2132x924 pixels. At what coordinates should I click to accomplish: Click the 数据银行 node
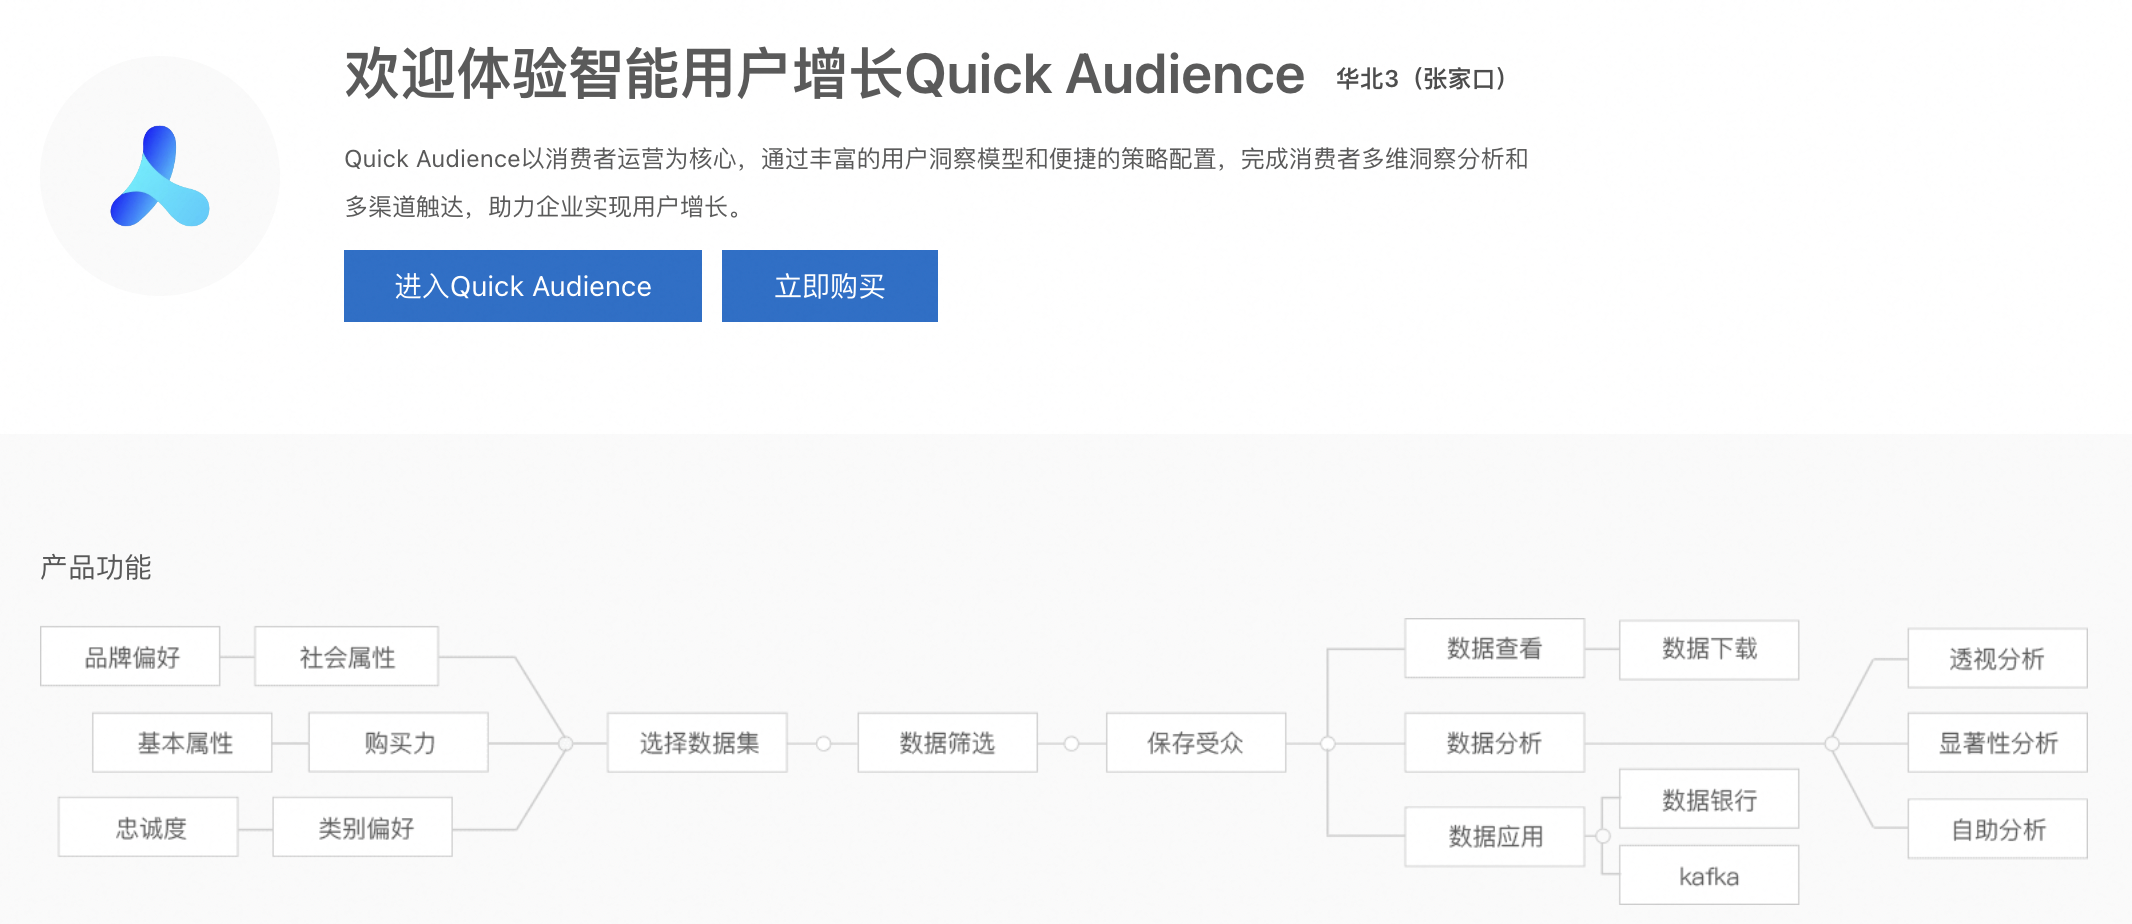[x=1709, y=798]
